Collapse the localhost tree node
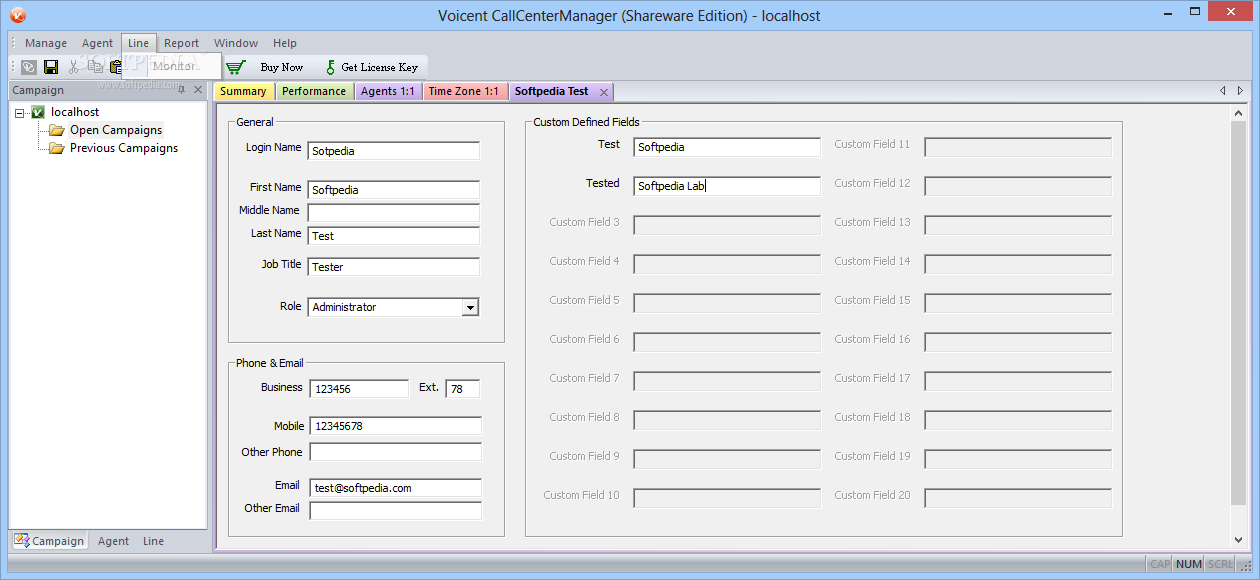The height and width of the screenshot is (580, 1260). [20, 113]
